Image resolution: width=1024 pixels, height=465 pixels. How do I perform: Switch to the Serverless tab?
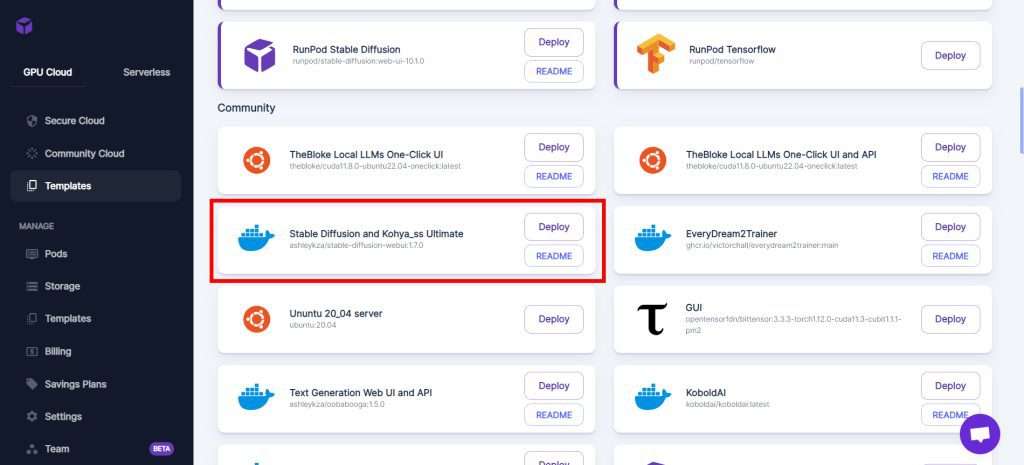point(146,72)
